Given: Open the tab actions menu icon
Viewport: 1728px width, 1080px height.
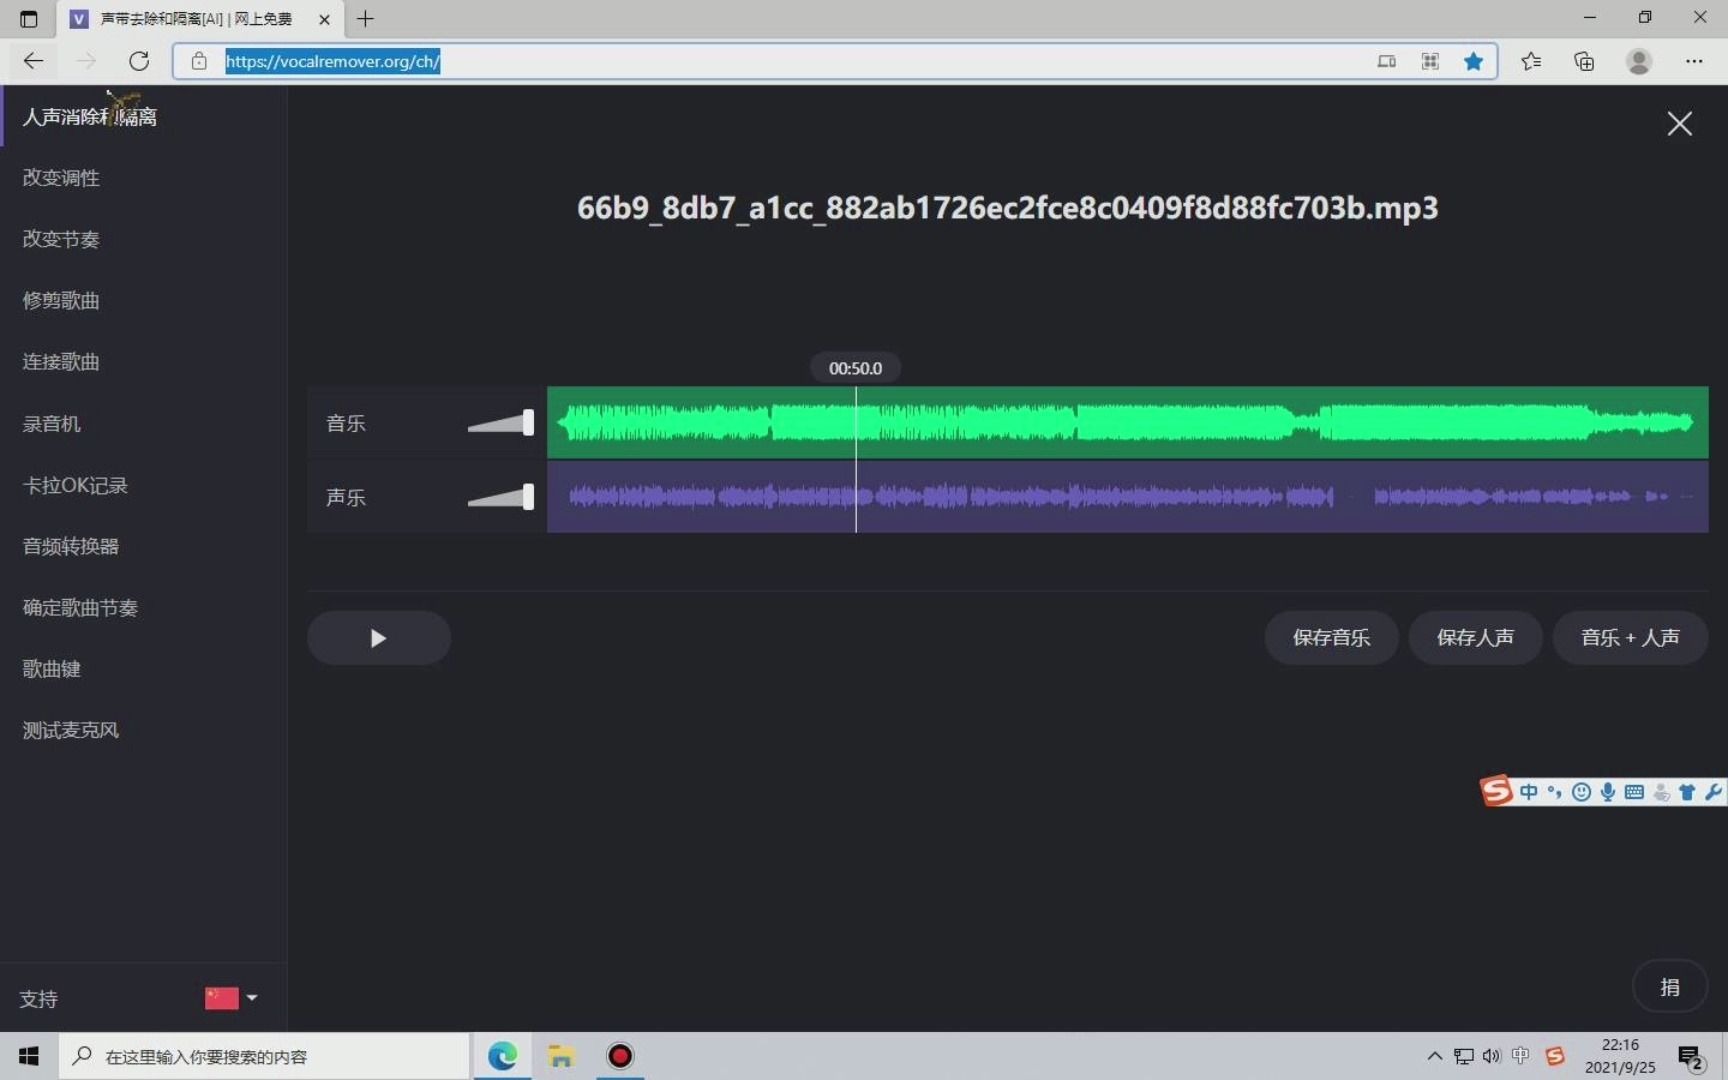Looking at the screenshot, I should 28,19.
